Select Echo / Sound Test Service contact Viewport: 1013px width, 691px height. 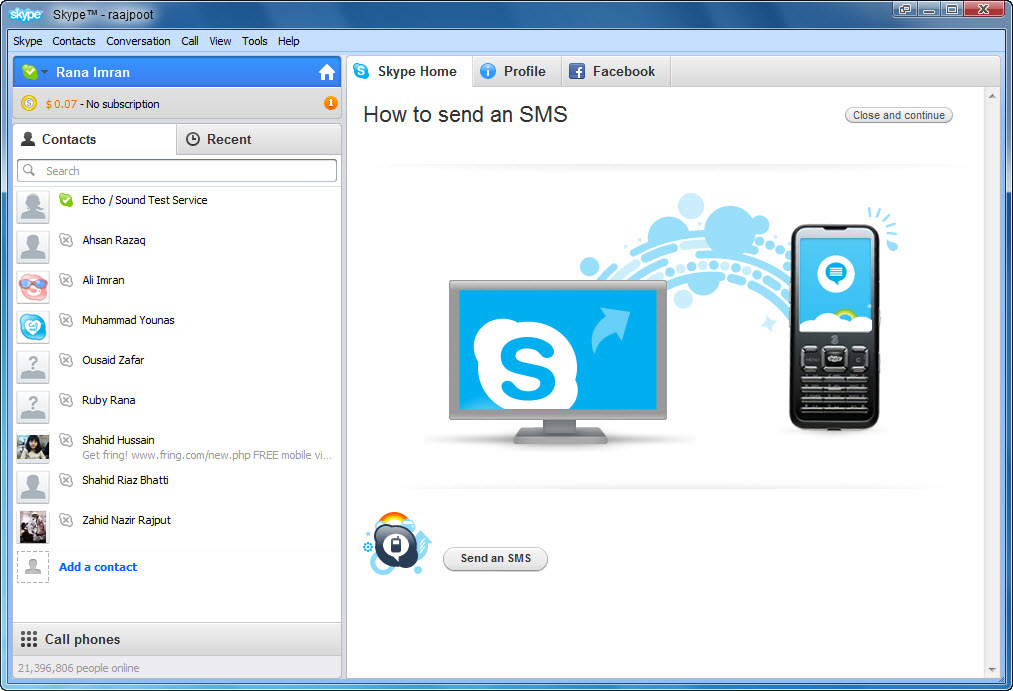pos(177,207)
